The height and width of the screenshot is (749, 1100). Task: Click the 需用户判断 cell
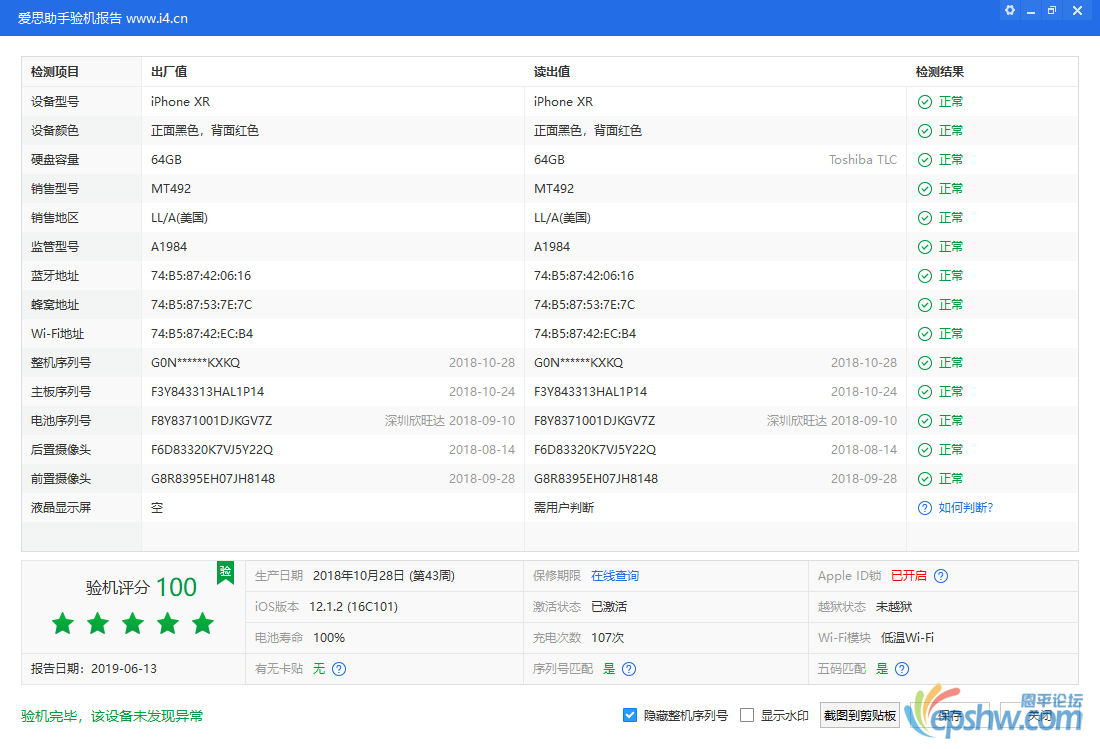[564, 508]
